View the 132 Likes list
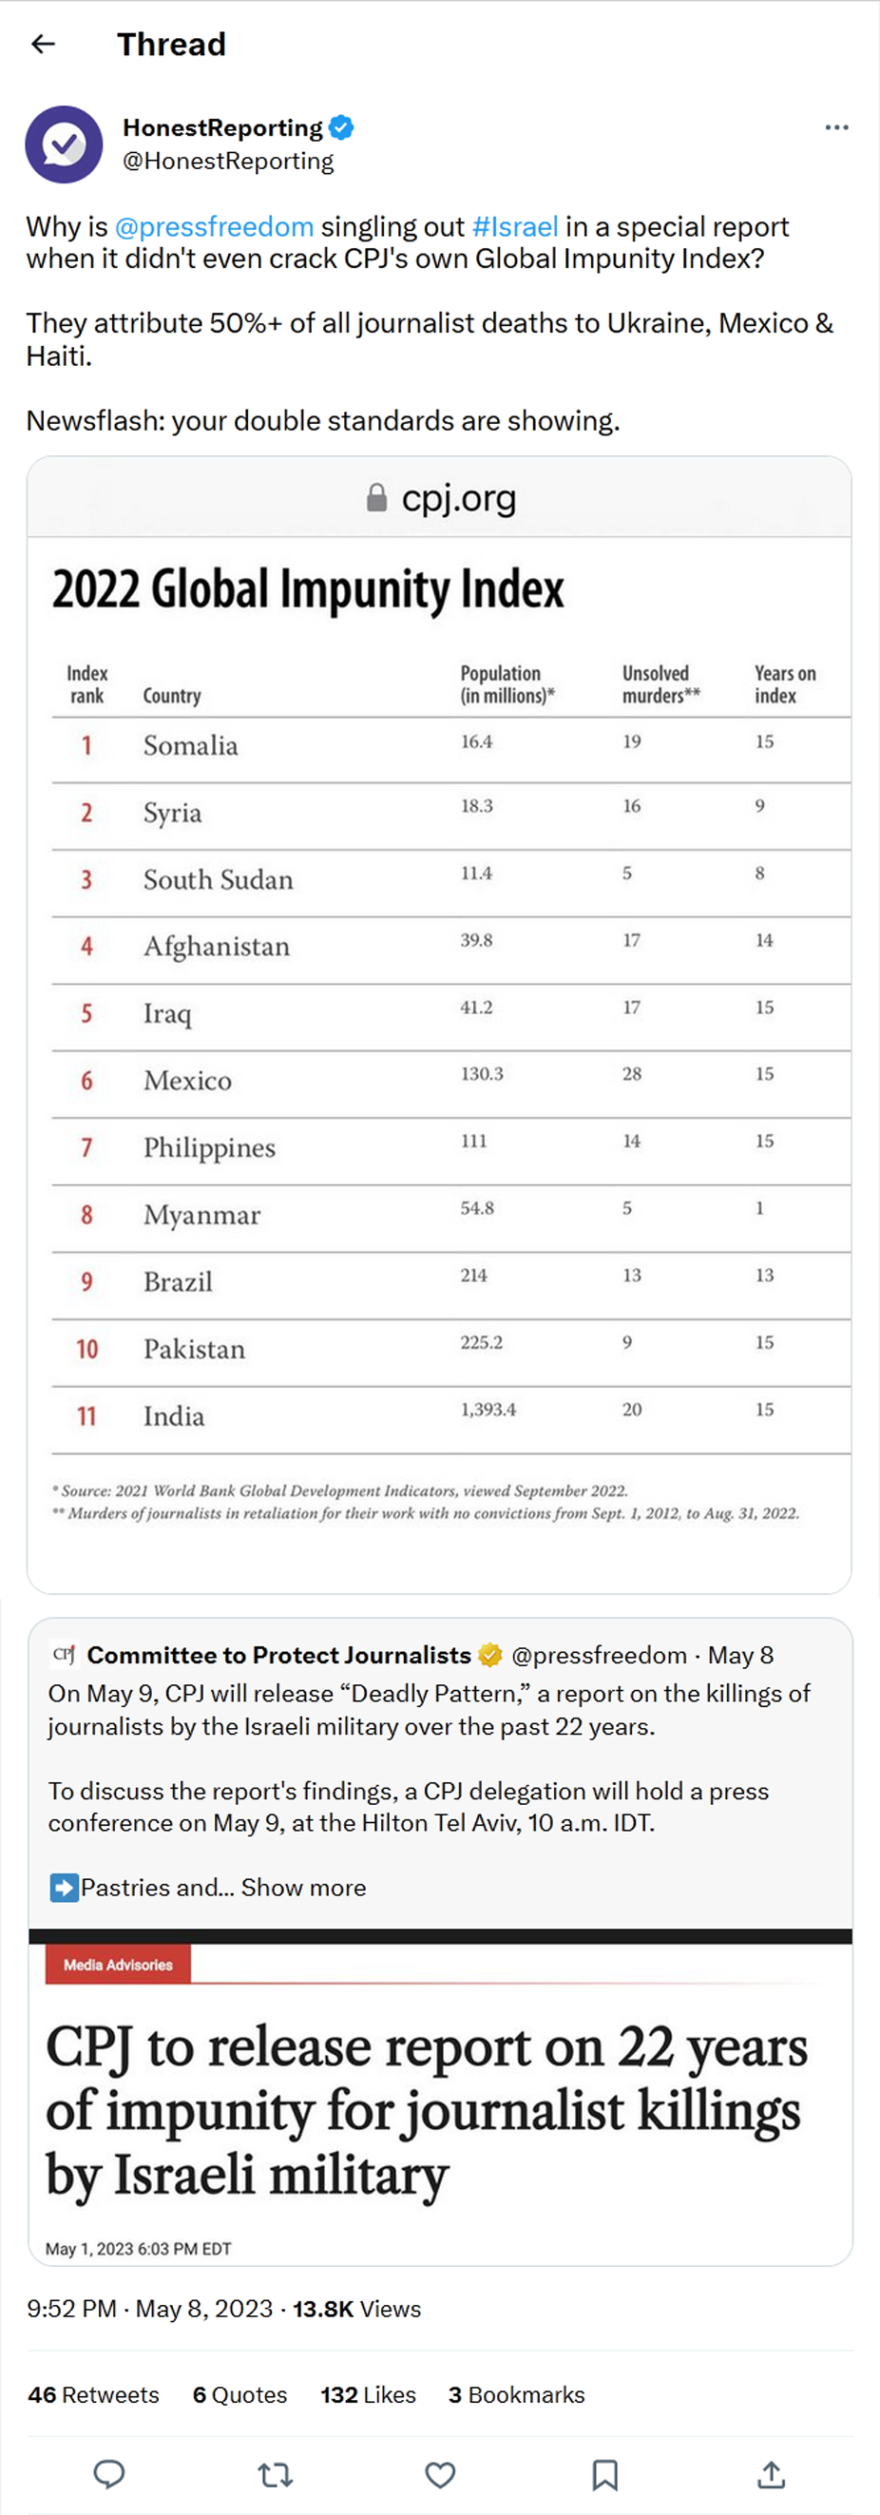 368,2394
